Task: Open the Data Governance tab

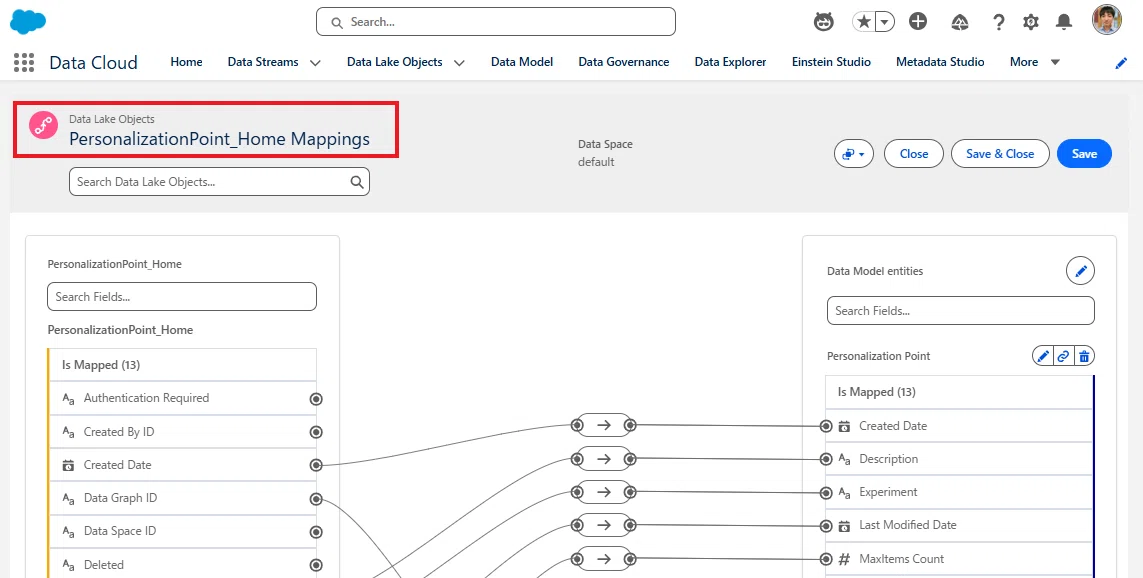Action: click(x=624, y=62)
